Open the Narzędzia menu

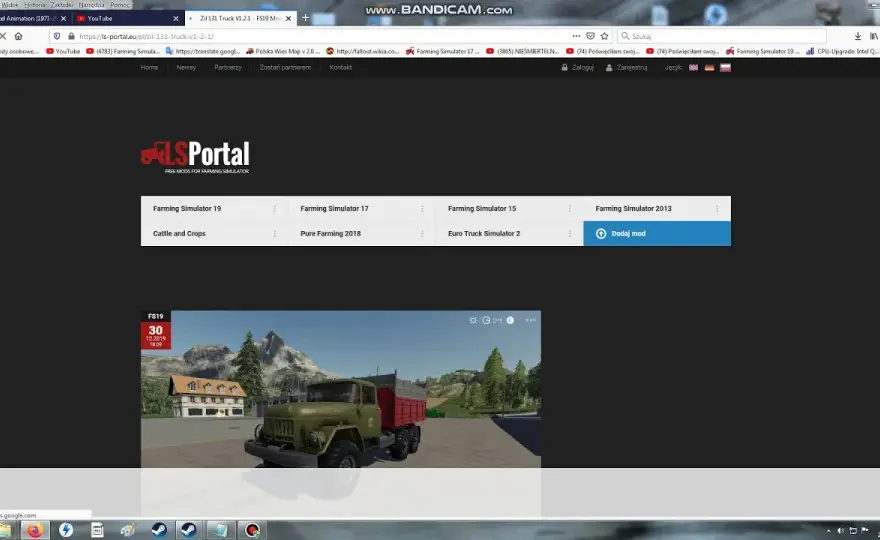[x=91, y=4]
